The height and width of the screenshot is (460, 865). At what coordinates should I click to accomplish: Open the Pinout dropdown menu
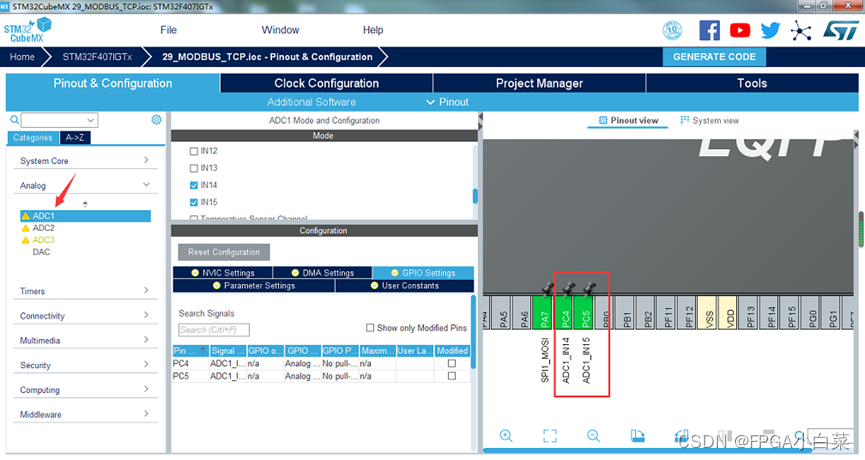(x=447, y=102)
